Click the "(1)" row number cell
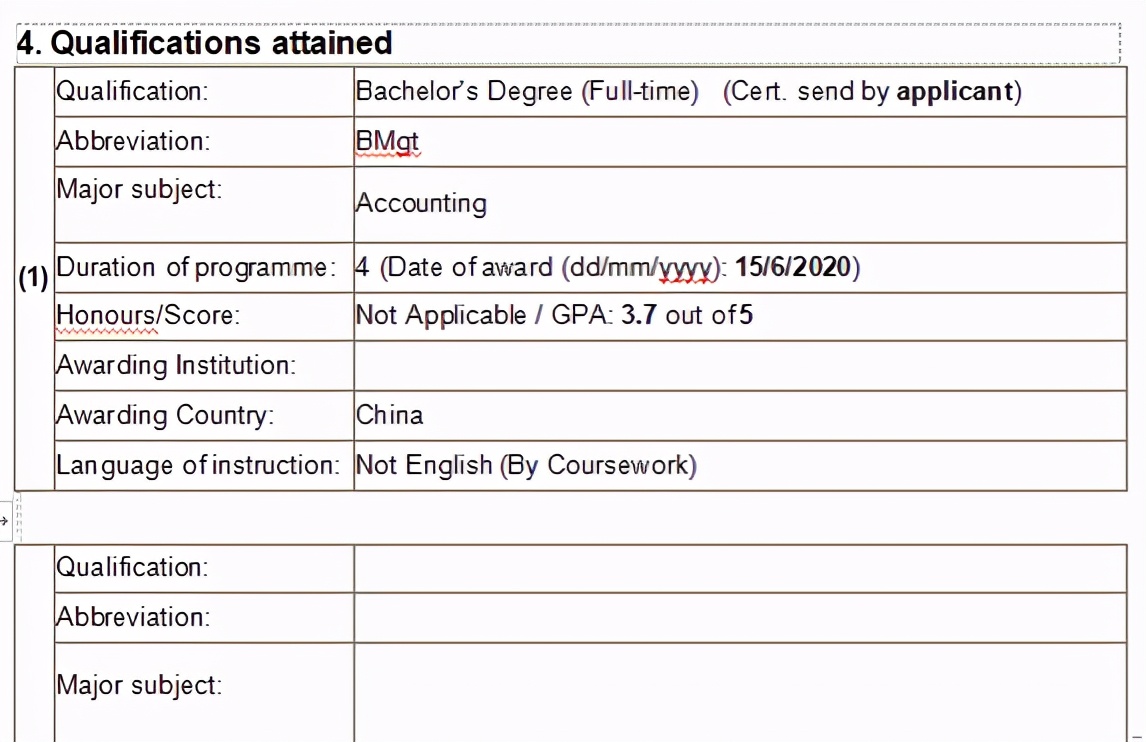1146x742 pixels. (34, 278)
